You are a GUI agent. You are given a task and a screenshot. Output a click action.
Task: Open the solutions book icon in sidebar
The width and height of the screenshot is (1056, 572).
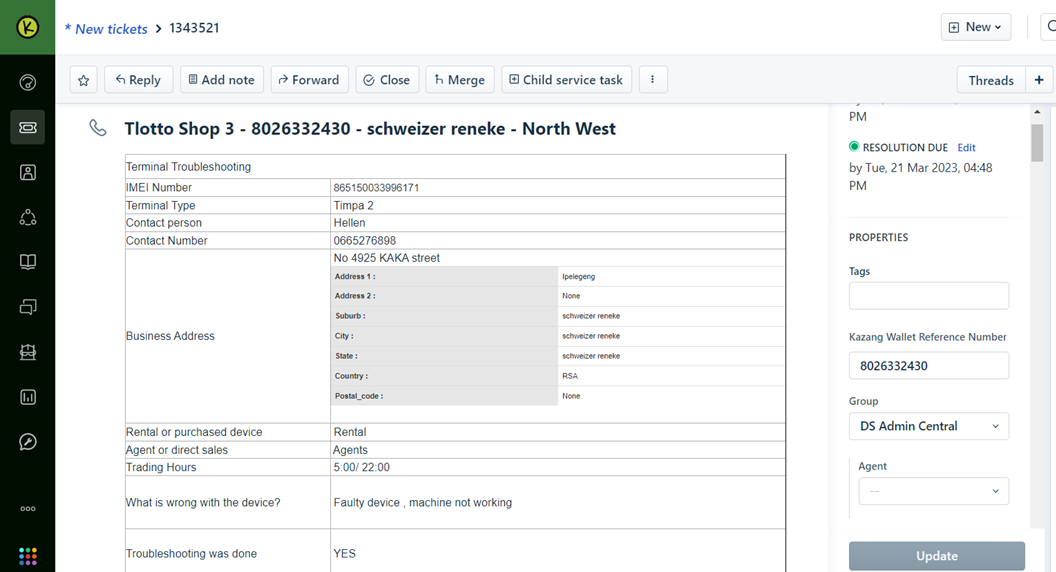pos(28,262)
